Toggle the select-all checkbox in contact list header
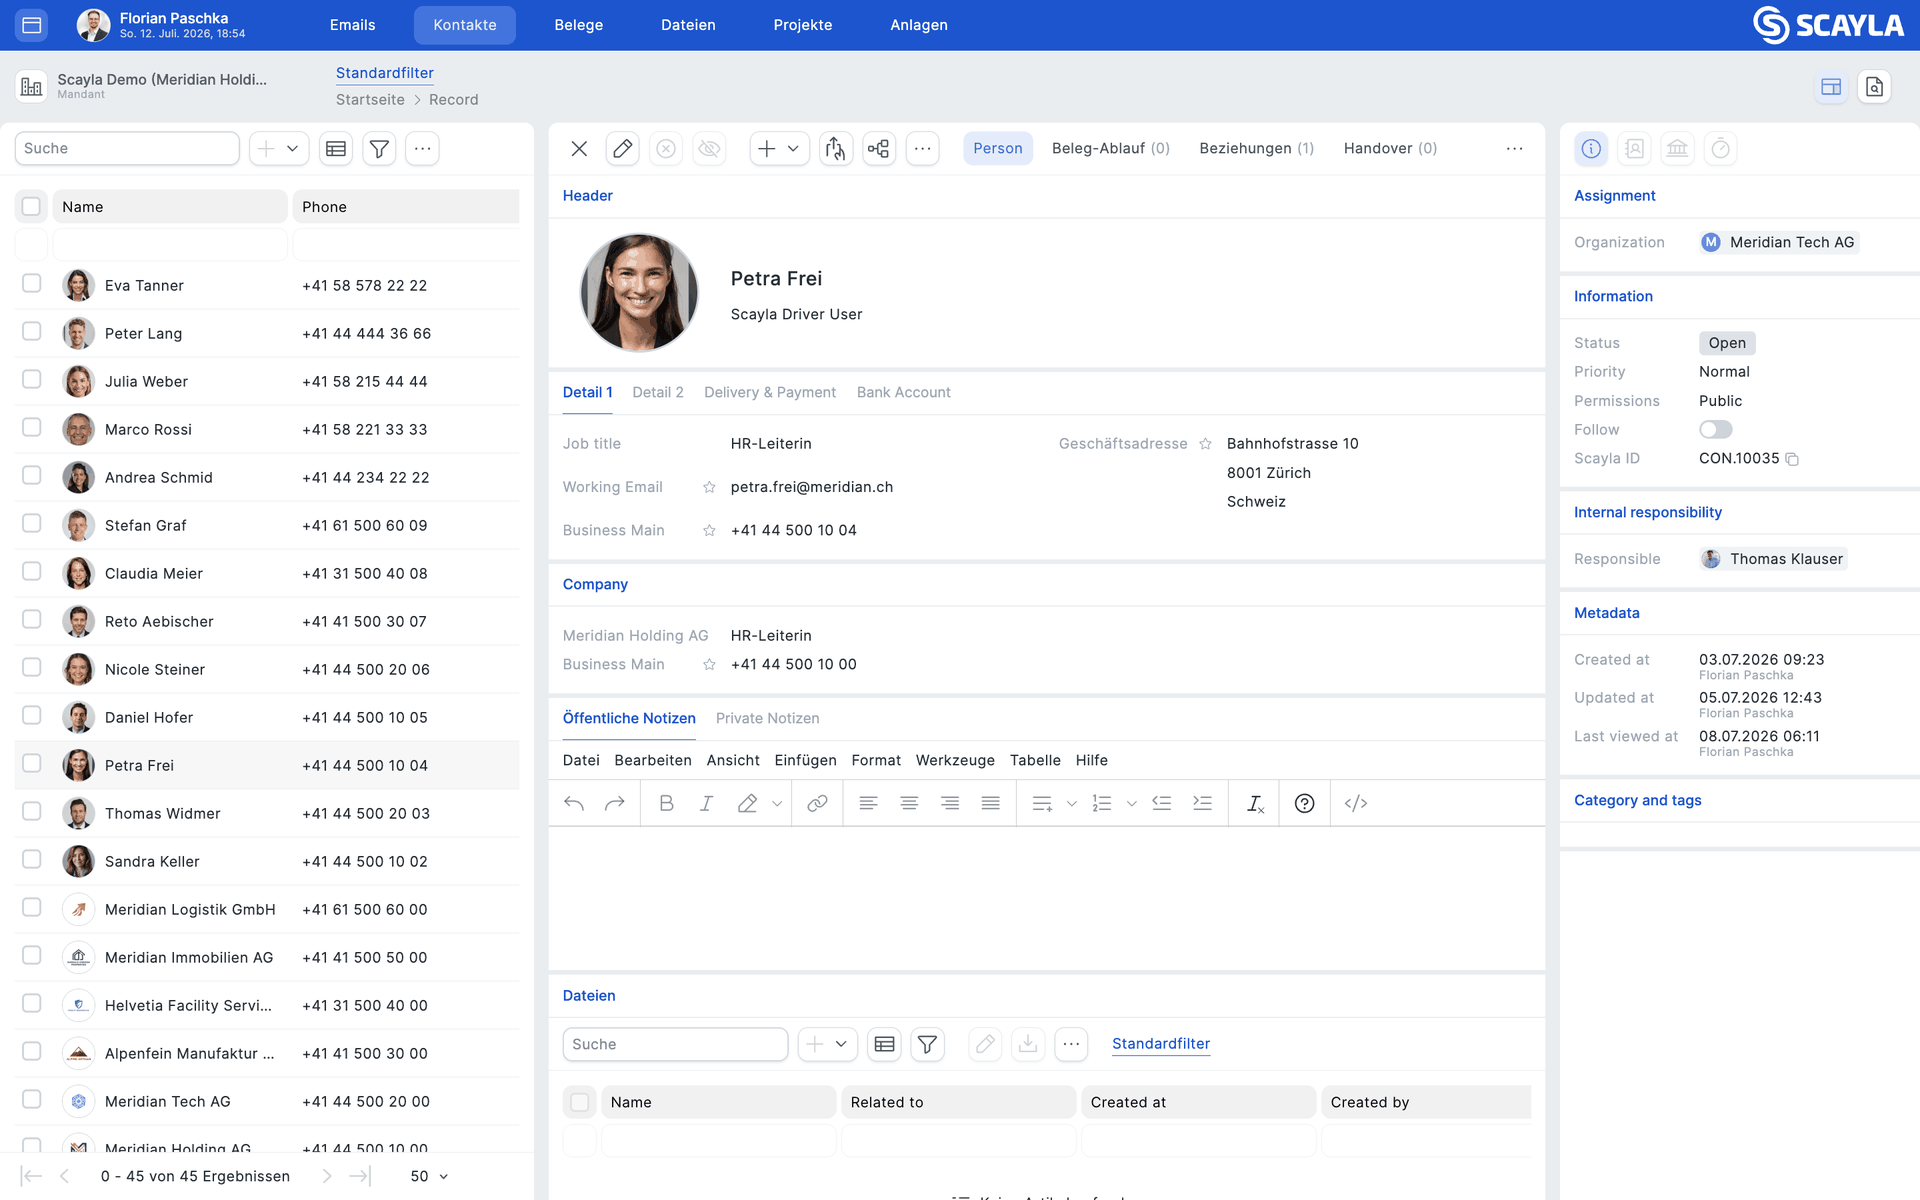This screenshot has width=1920, height=1200. [x=32, y=206]
